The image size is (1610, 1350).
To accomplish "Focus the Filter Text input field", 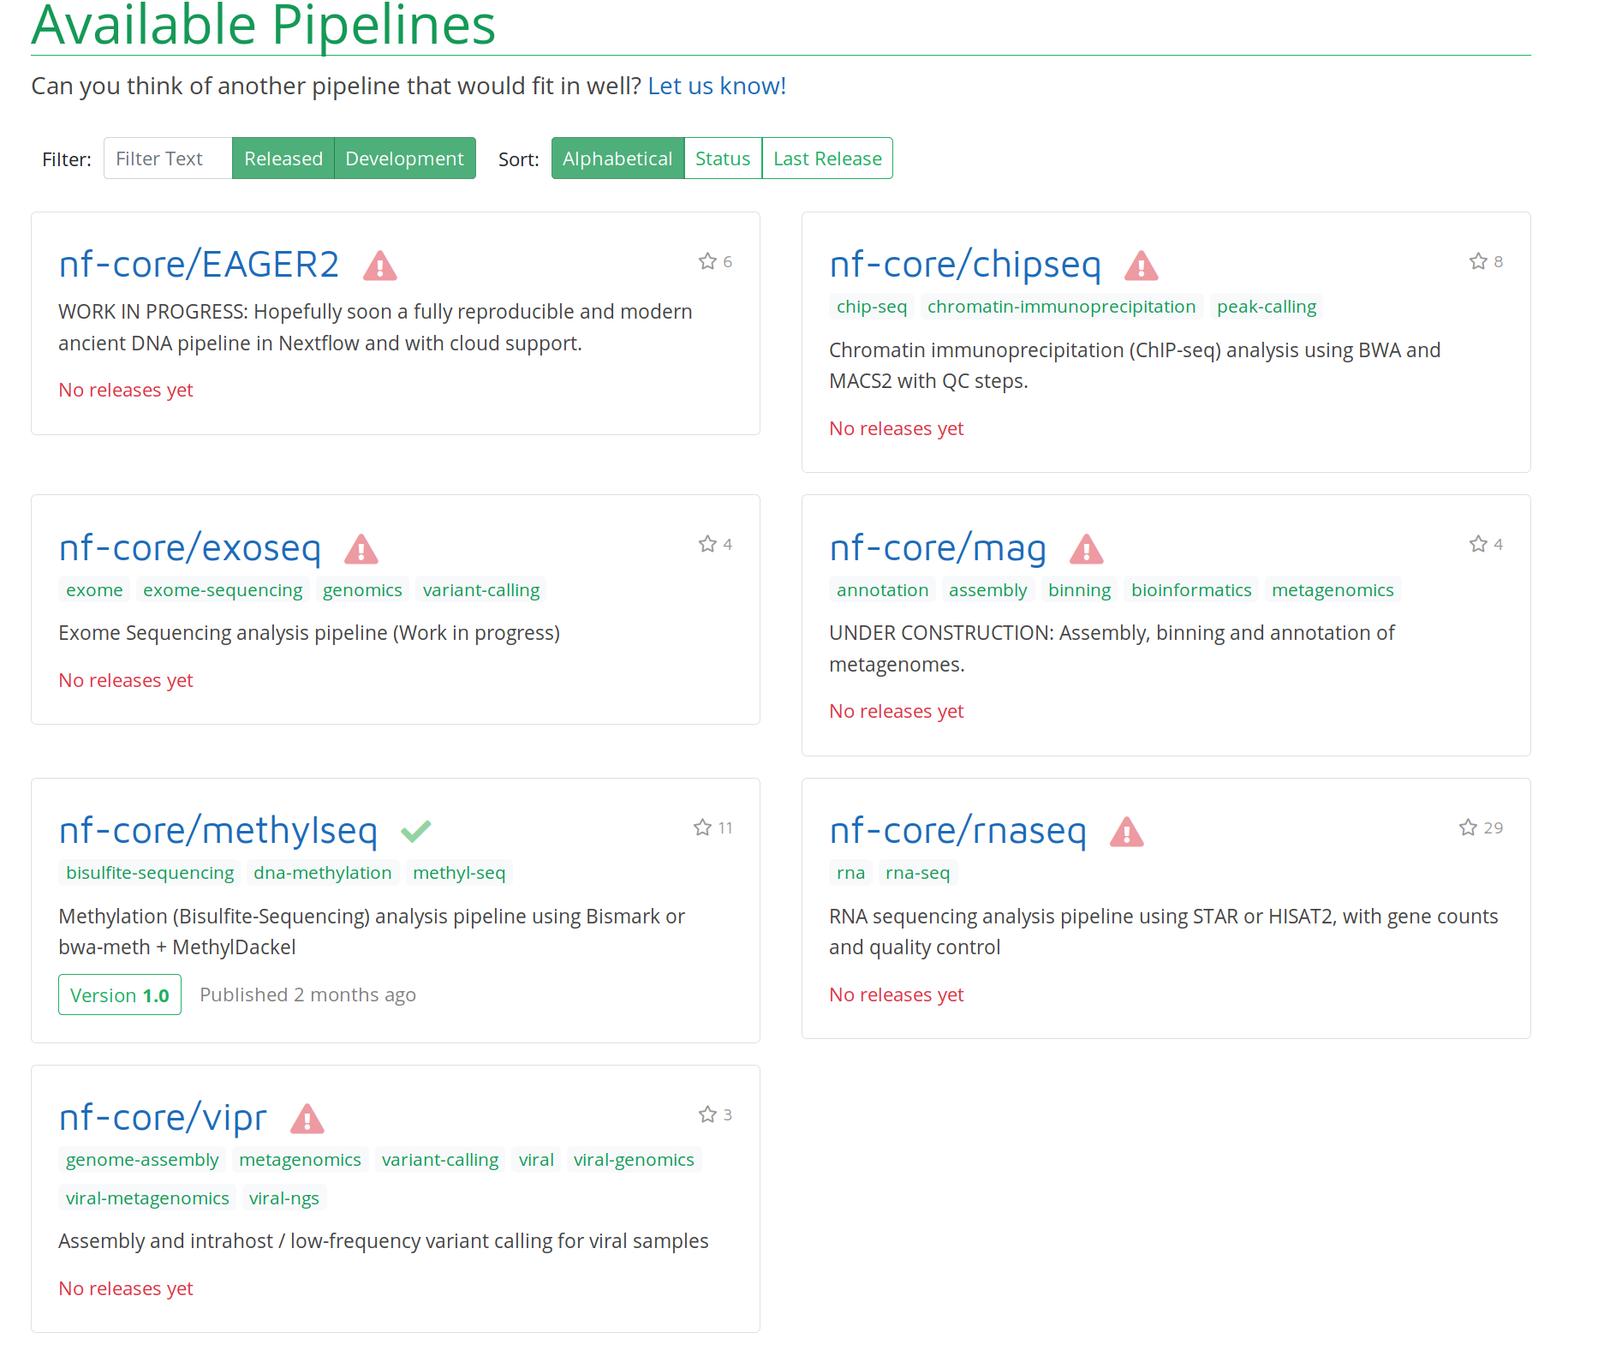I will [x=168, y=158].
